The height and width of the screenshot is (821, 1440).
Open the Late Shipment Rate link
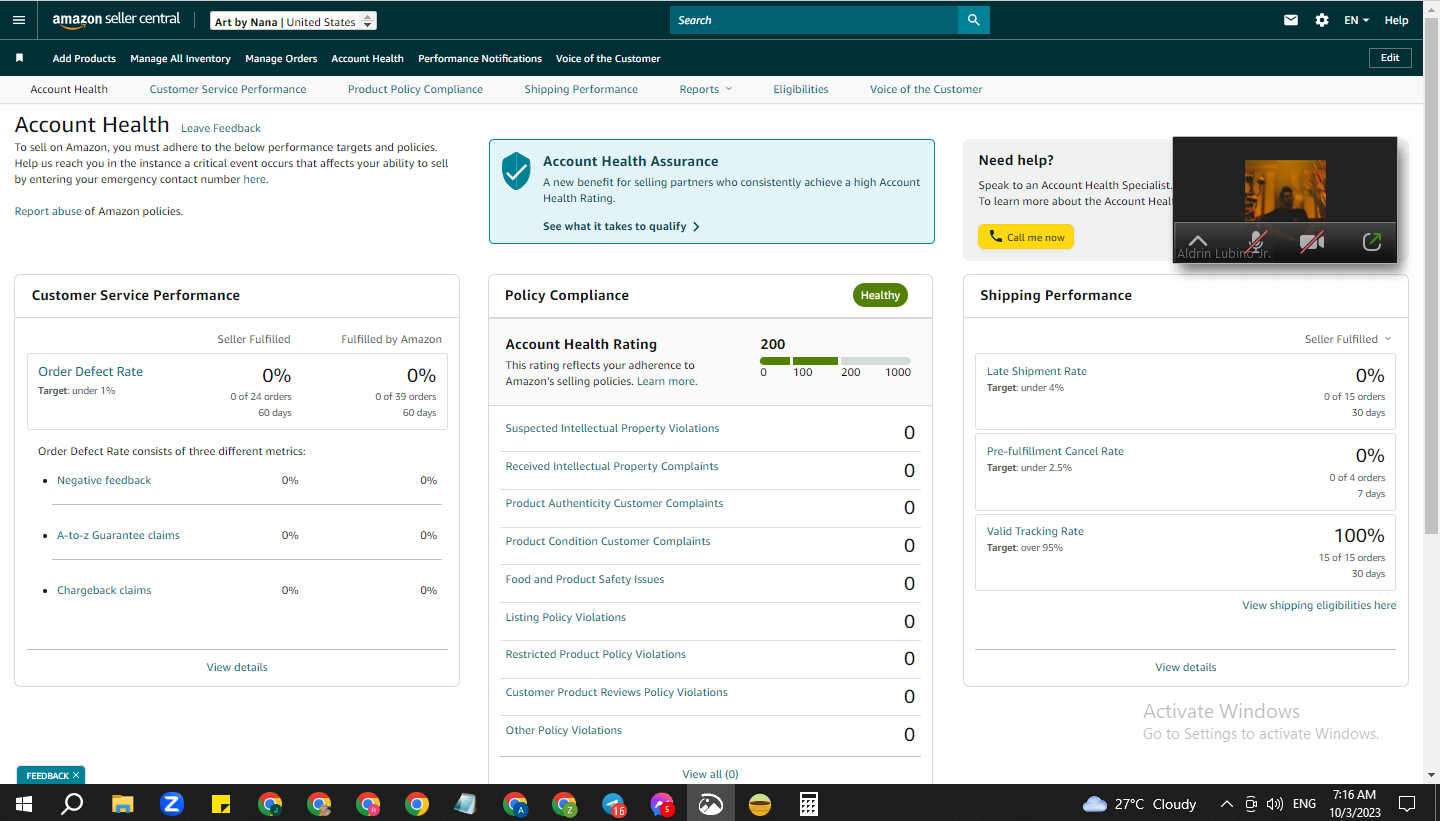tap(1036, 371)
